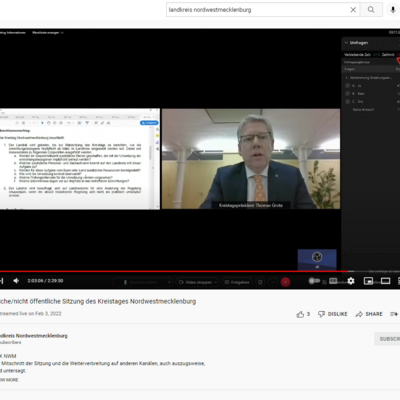This screenshot has width=400, height=400.
Task: Open the microphone options dropdown arrow
Action: pyautogui.click(x=169, y=282)
